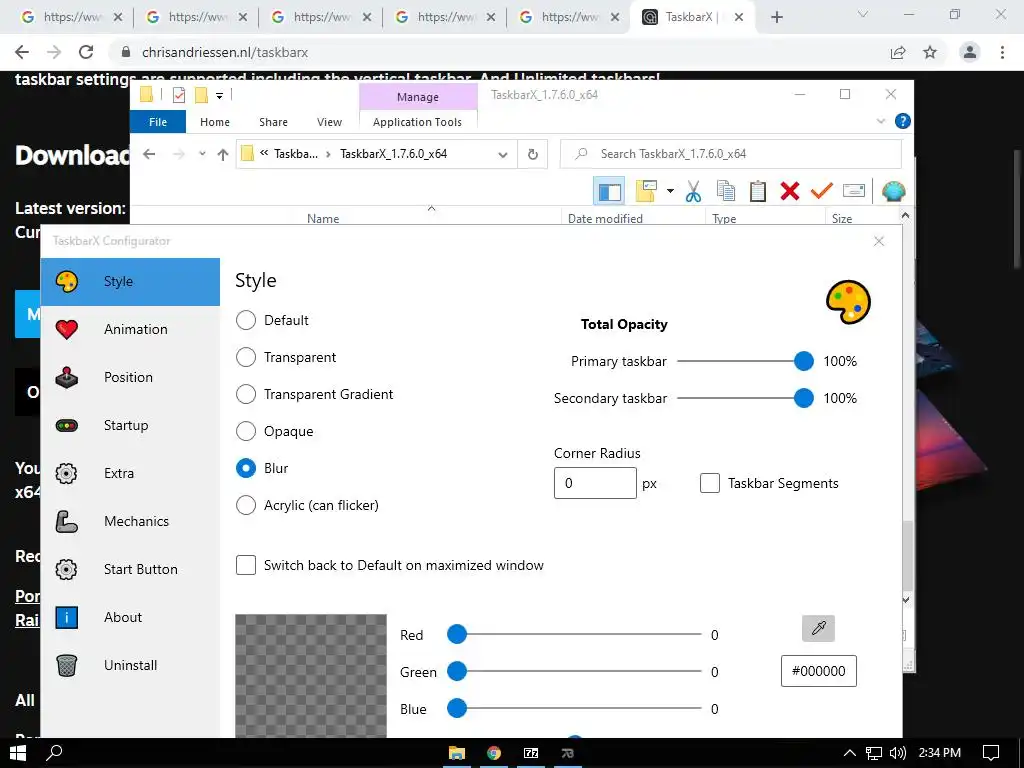
Task: Expand the Explorer address path dropdown
Action: tap(503, 155)
